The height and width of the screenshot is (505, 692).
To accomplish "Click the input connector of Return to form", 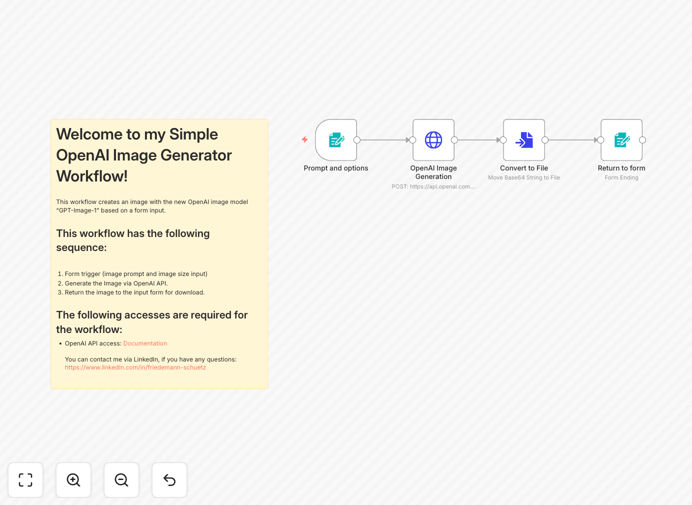I will click(601, 140).
